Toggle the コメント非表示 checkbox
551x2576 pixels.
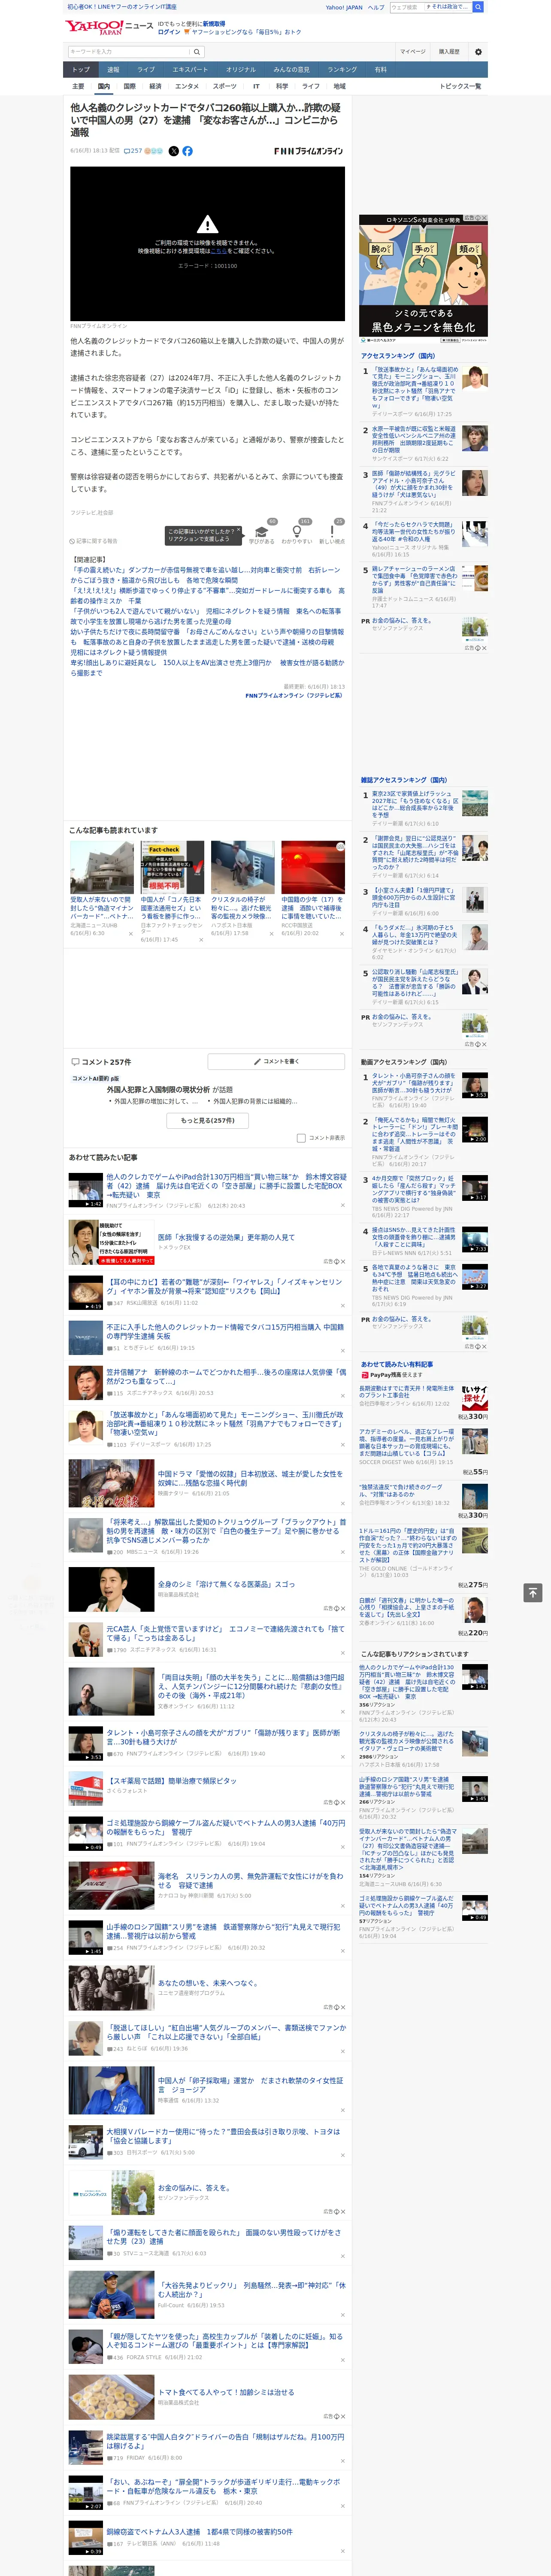pos(301,1138)
